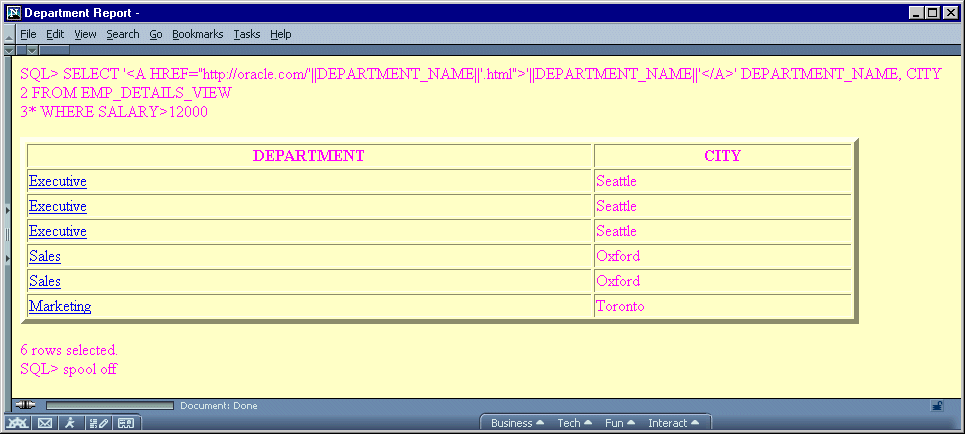The height and width of the screenshot is (434, 965).
Task: Open the Bookmarks menu
Action: point(198,34)
